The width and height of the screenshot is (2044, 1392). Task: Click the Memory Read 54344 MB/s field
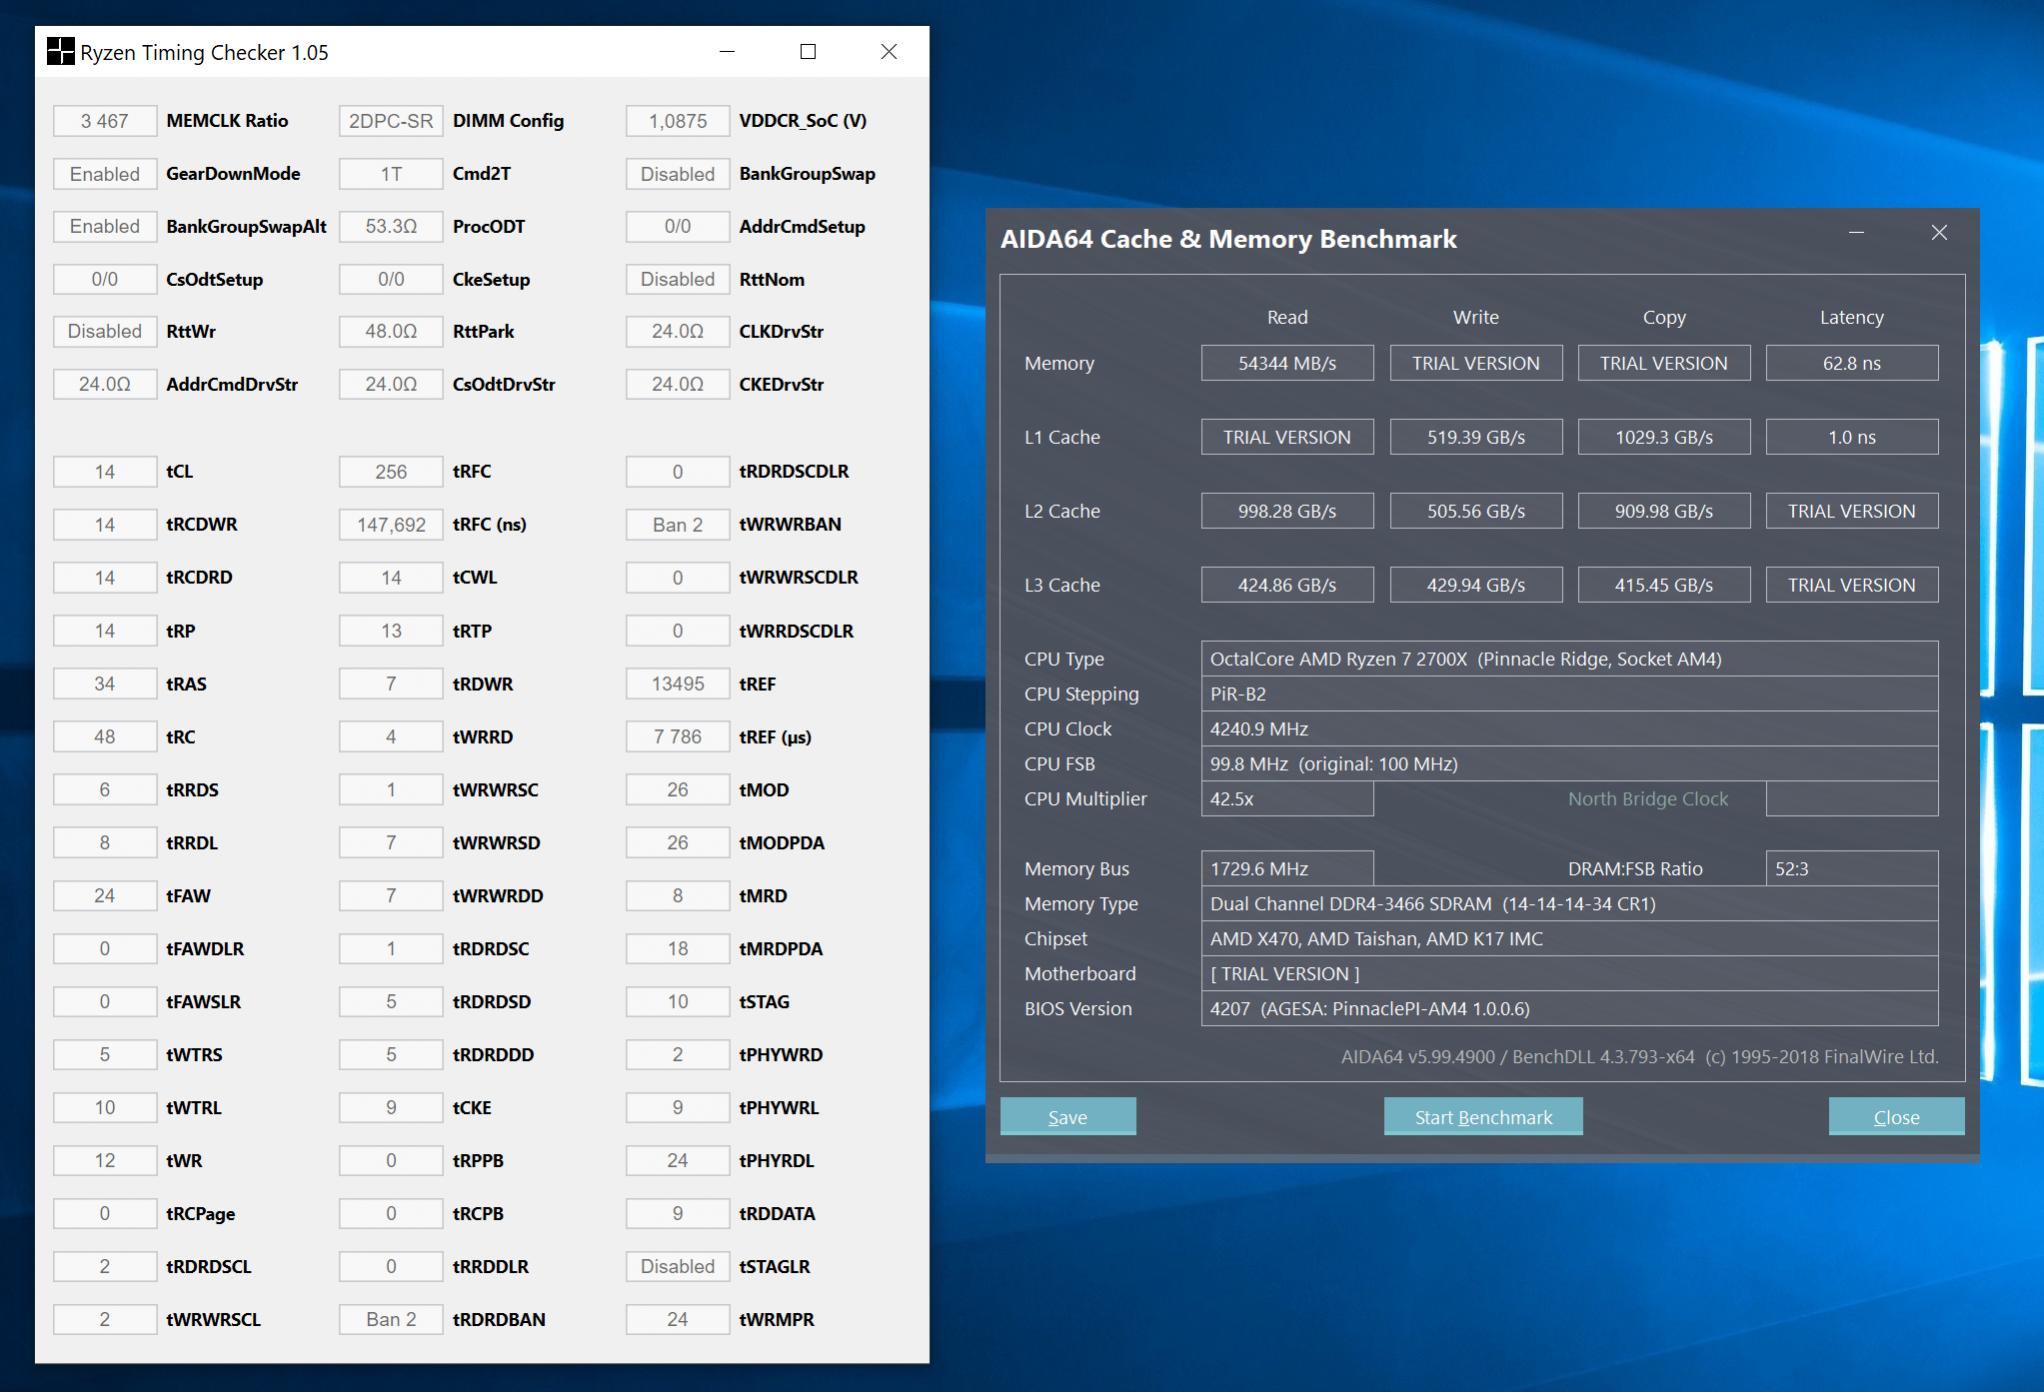[x=1286, y=363]
